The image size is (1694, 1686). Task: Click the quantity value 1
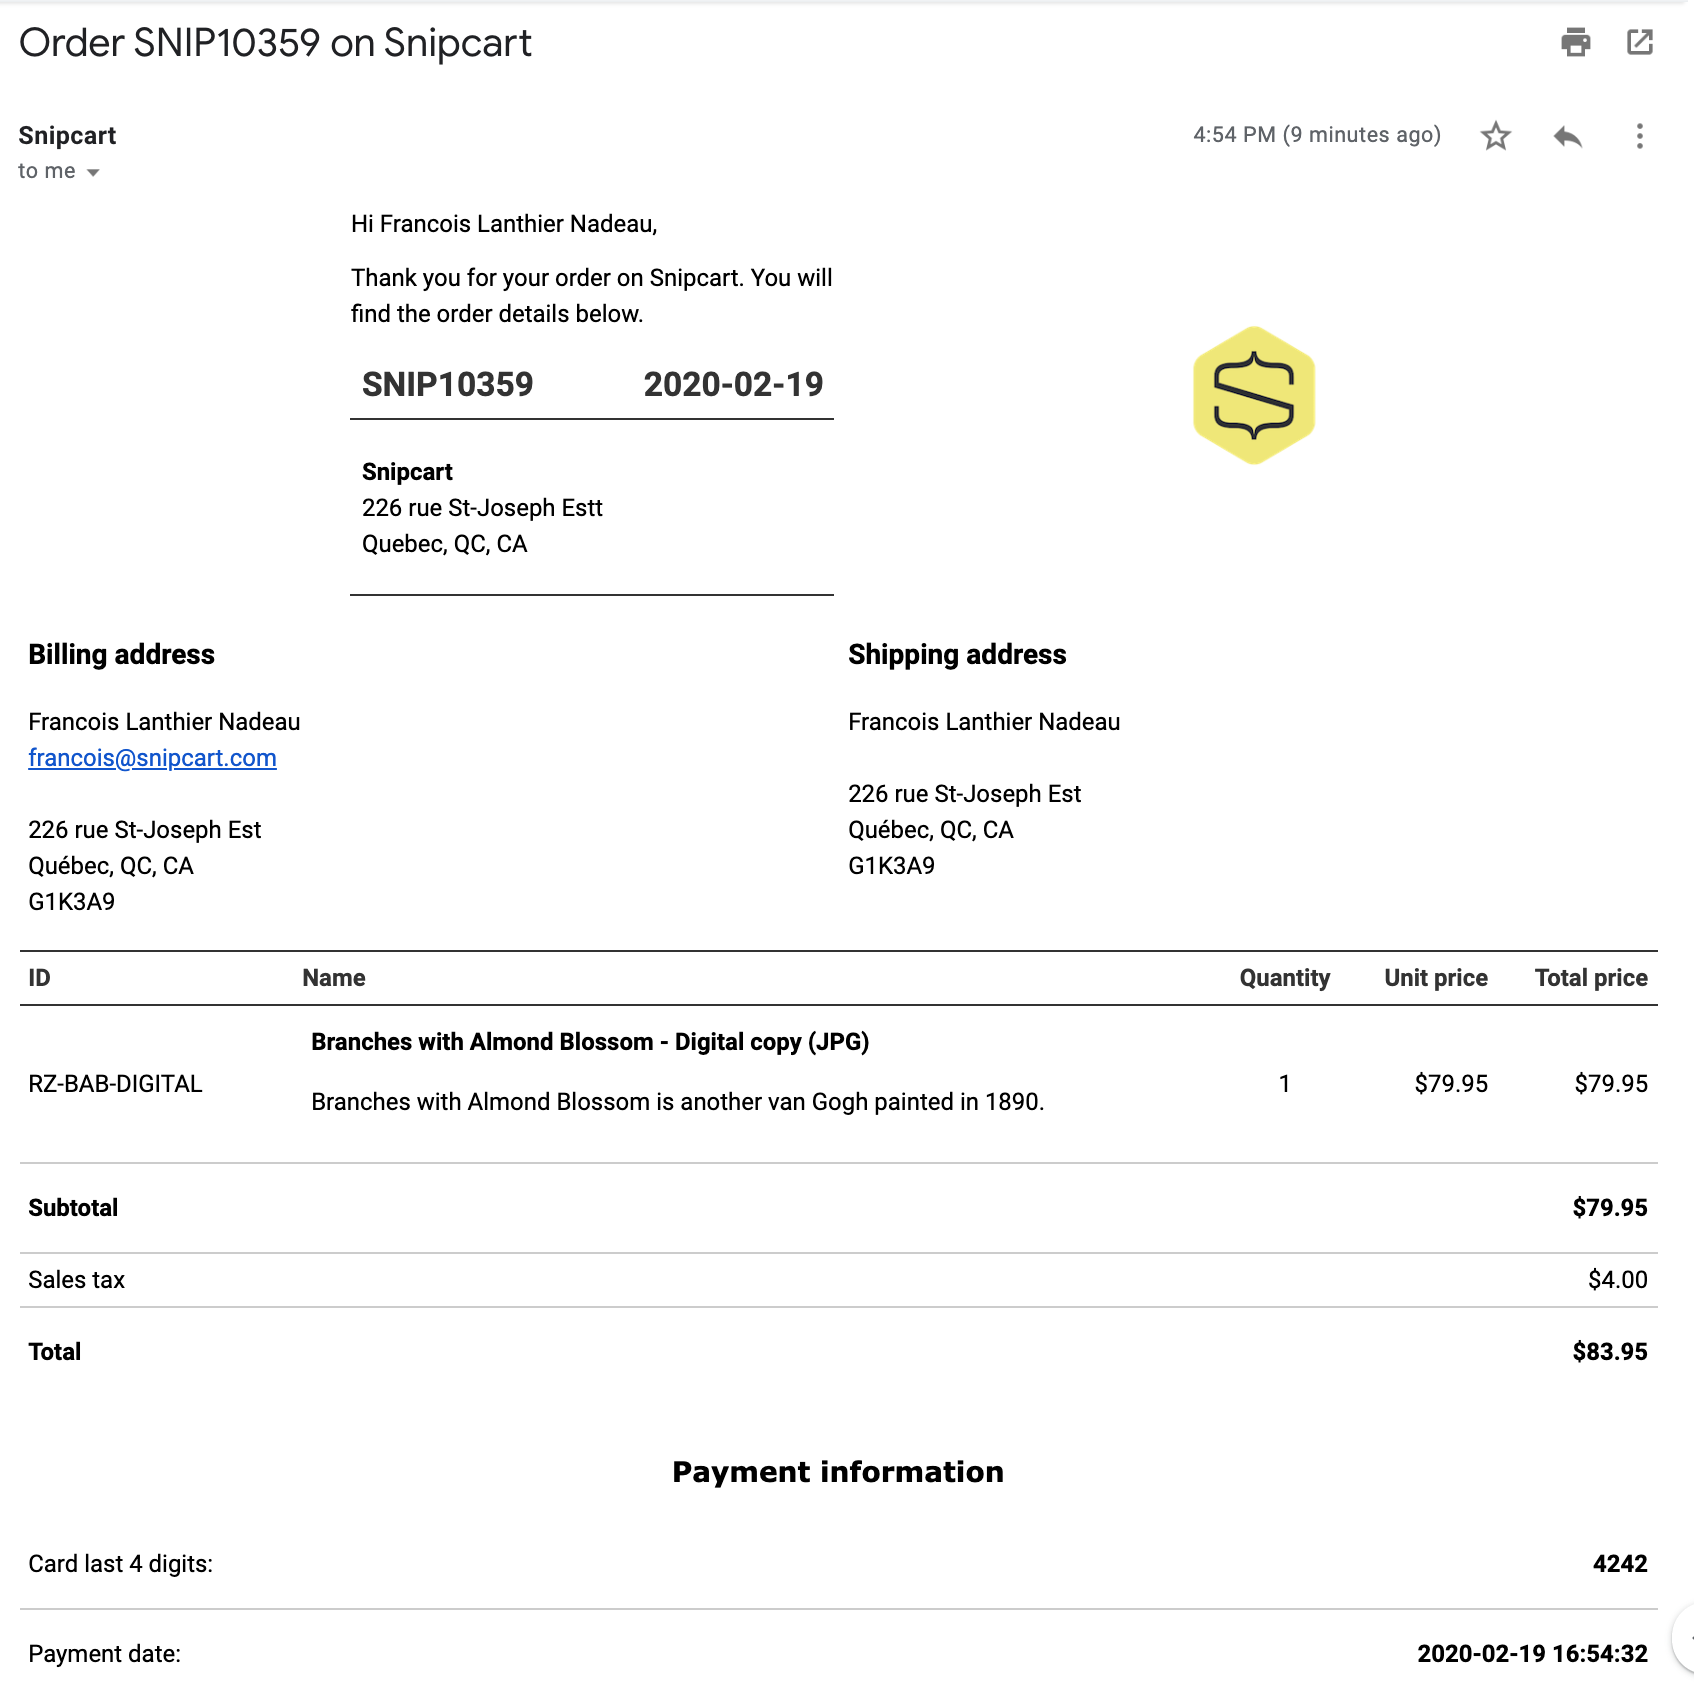[1284, 1084]
